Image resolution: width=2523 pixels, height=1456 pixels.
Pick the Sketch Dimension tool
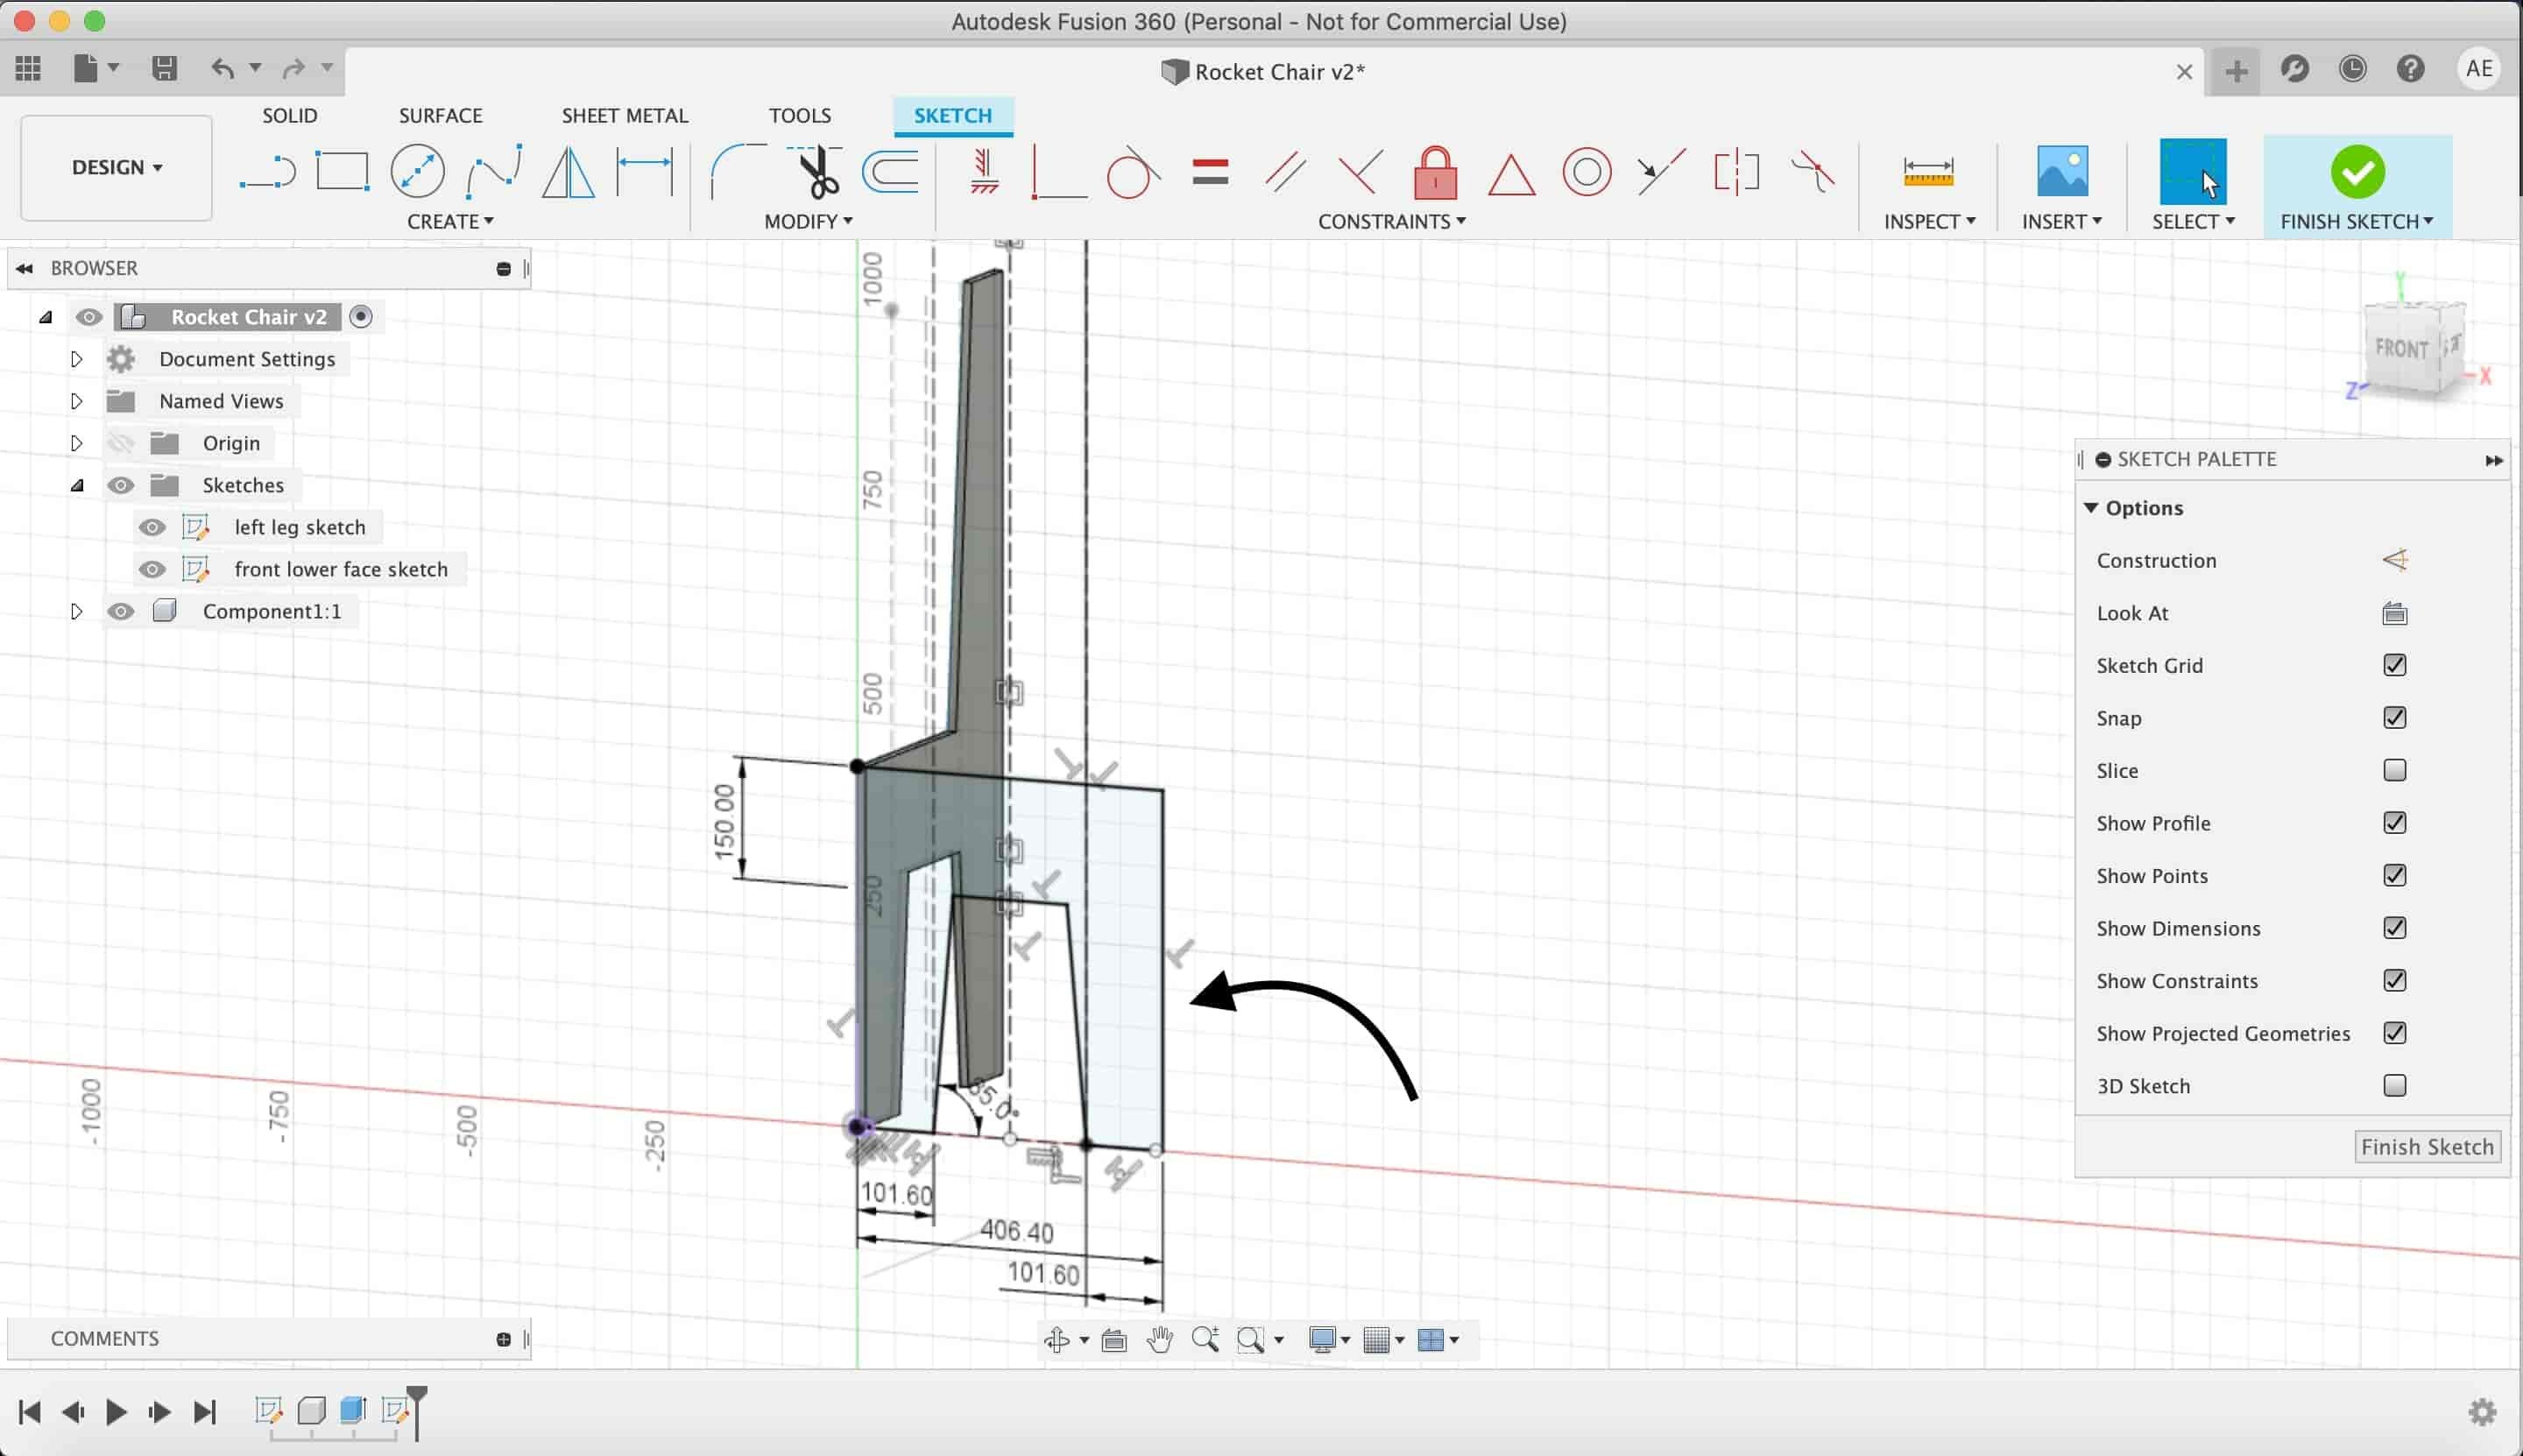(x=644, y=172)
